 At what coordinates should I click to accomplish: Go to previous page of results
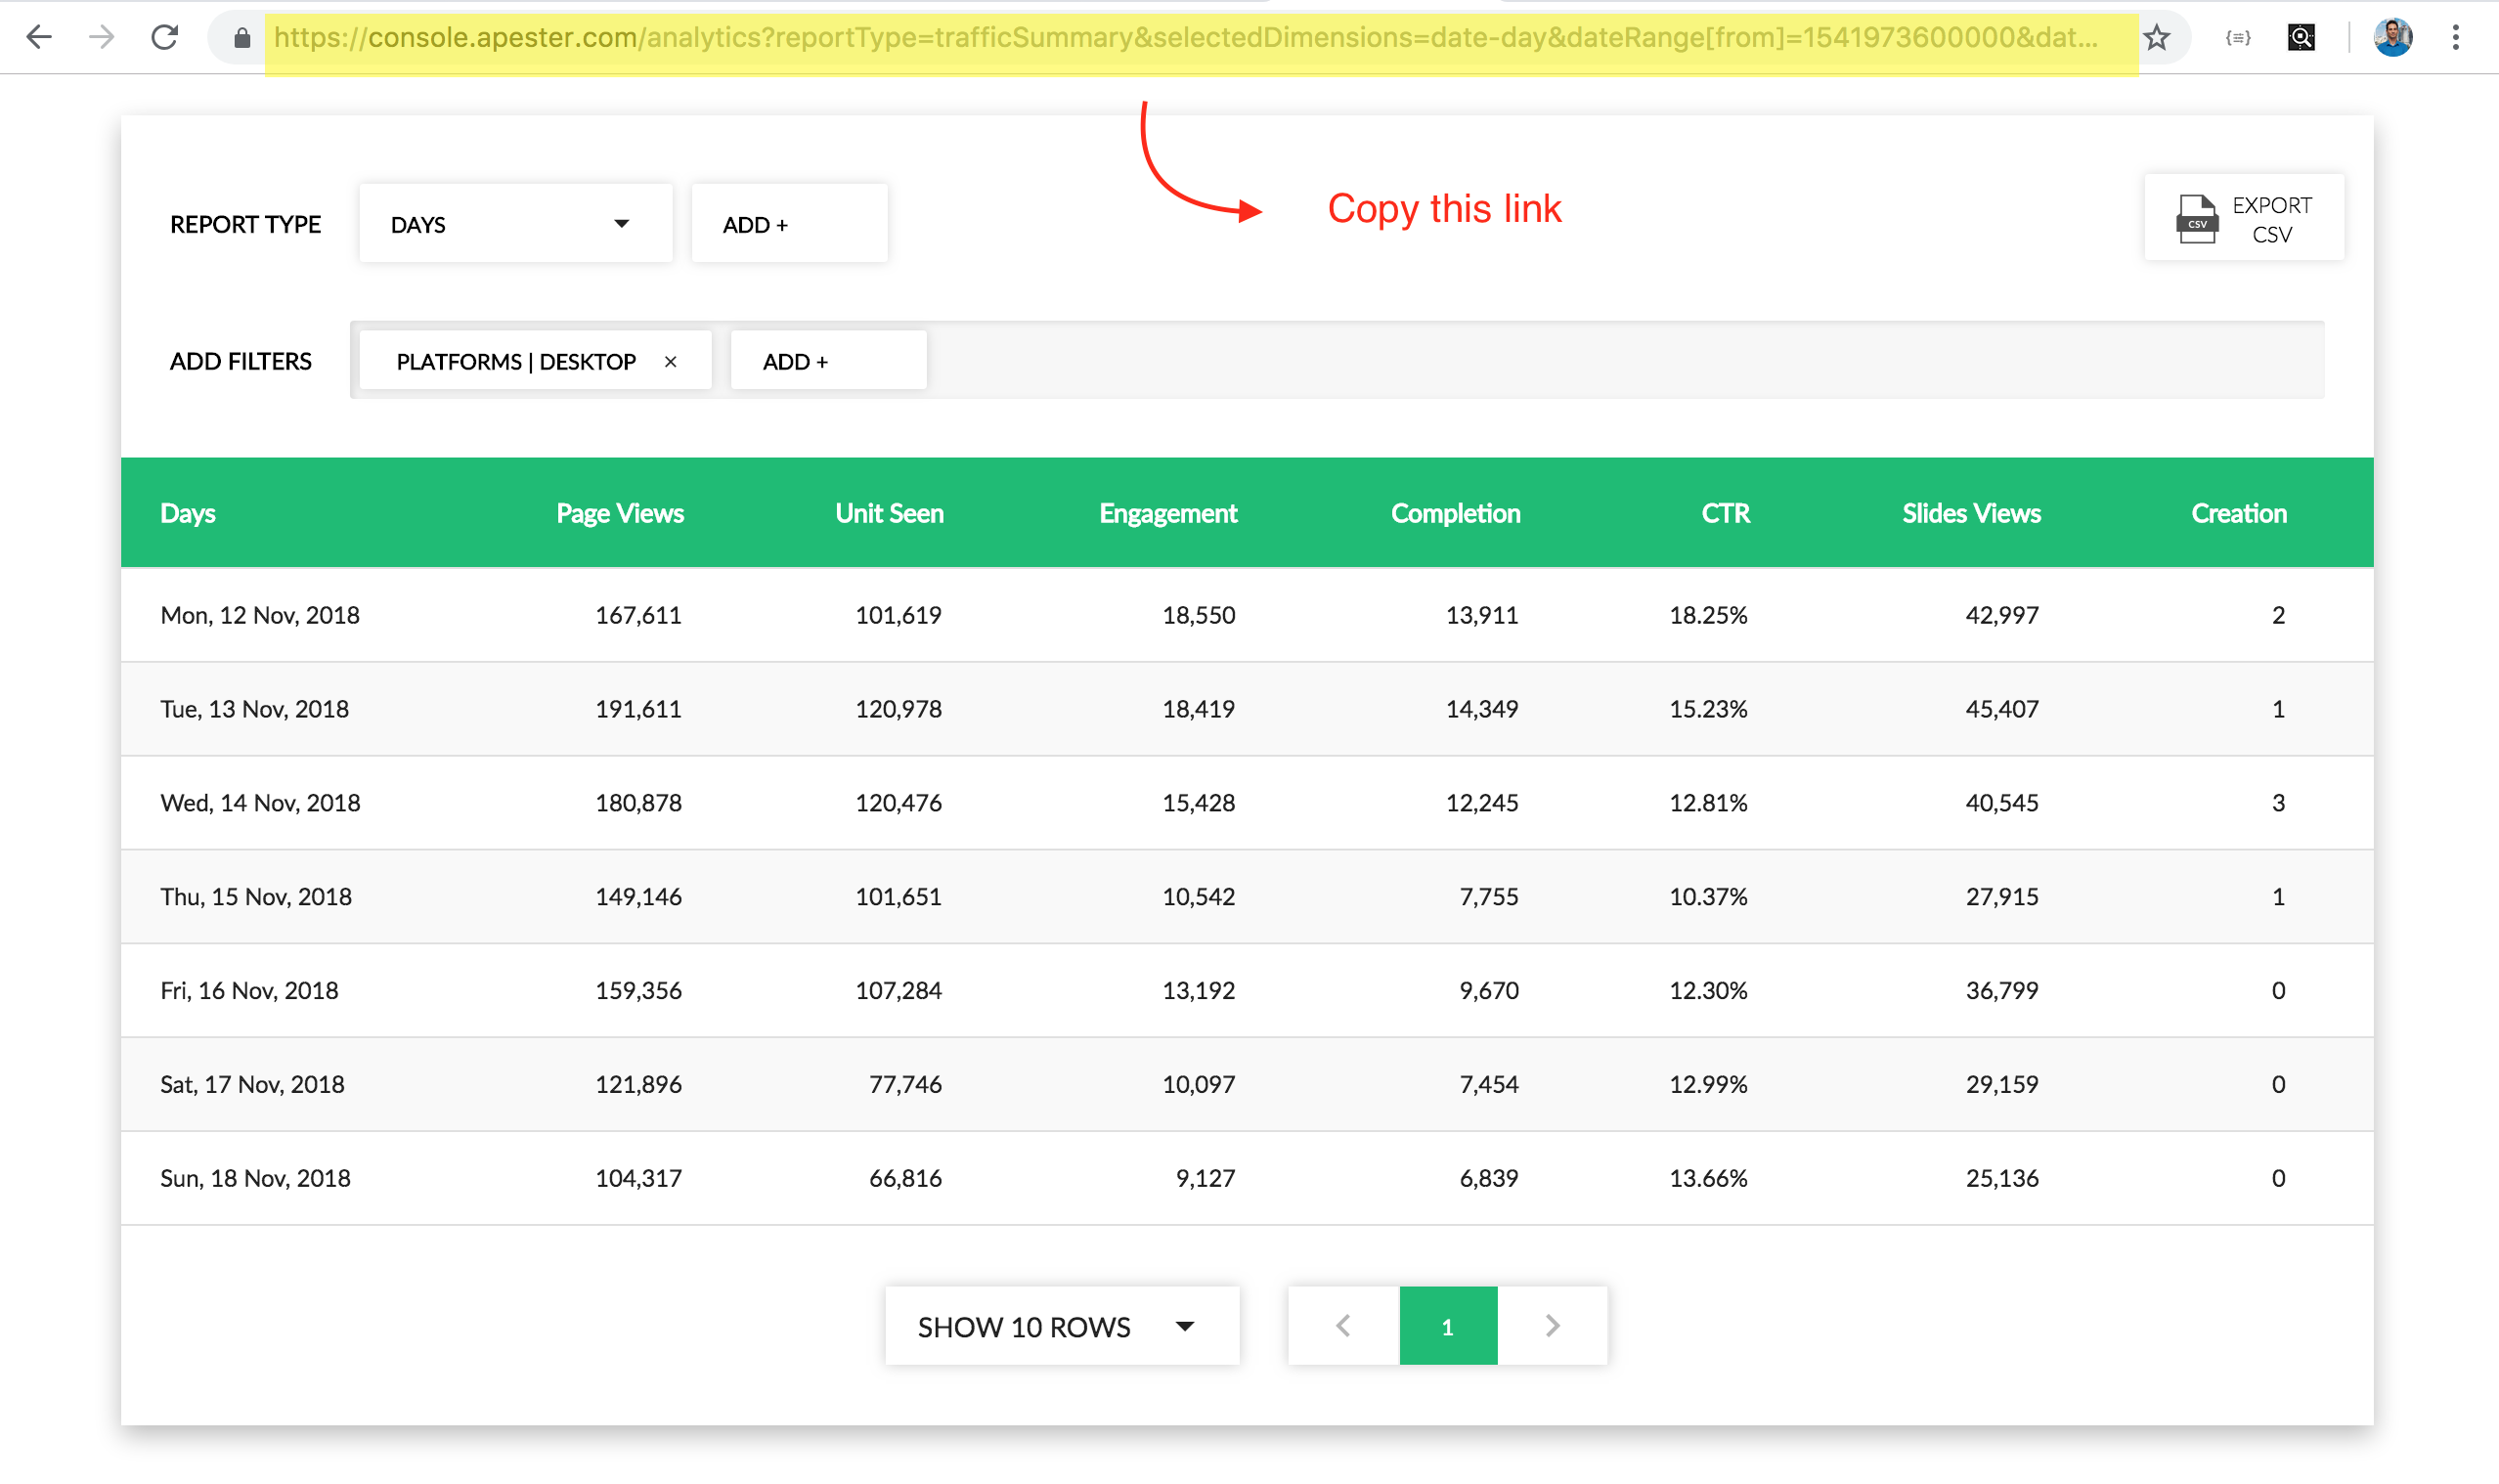[x=1344, y=1326]
